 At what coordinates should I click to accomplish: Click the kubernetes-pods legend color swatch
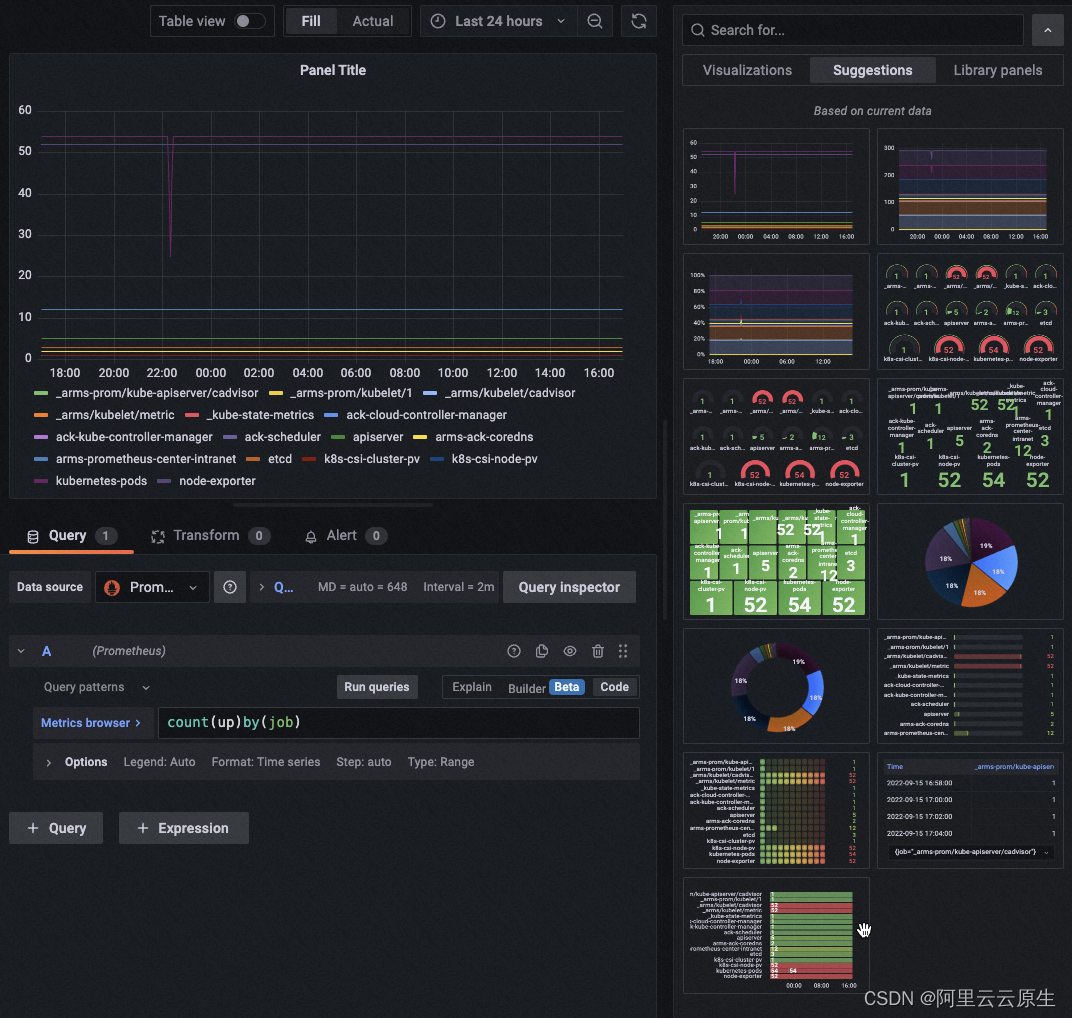pos(41,481)
